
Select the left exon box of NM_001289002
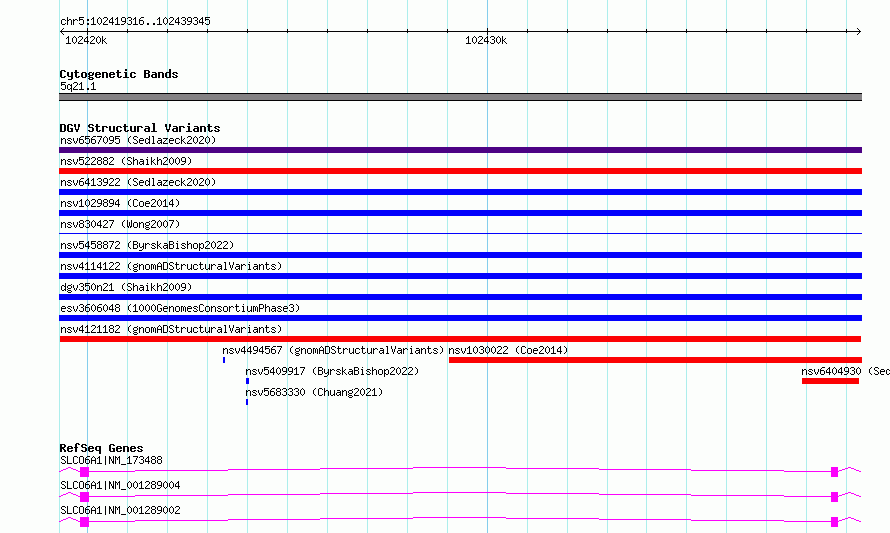point(85,522)
